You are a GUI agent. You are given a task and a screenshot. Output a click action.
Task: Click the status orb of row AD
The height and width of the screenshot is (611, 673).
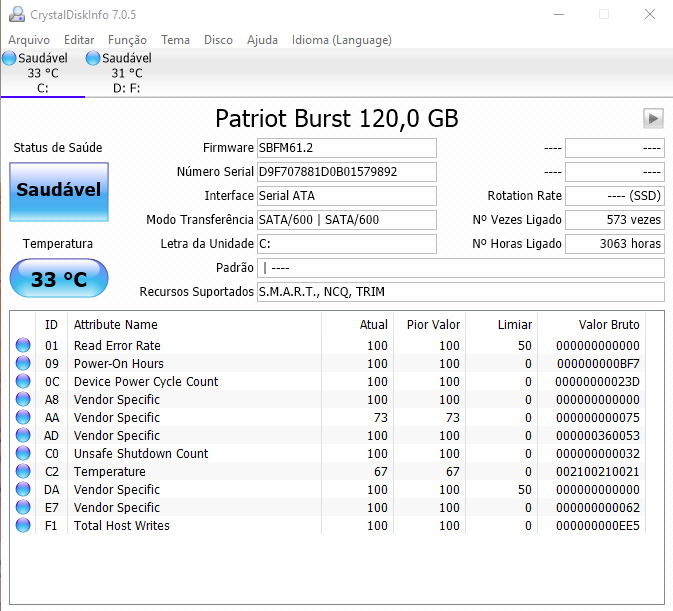click(x=23, y=436)
